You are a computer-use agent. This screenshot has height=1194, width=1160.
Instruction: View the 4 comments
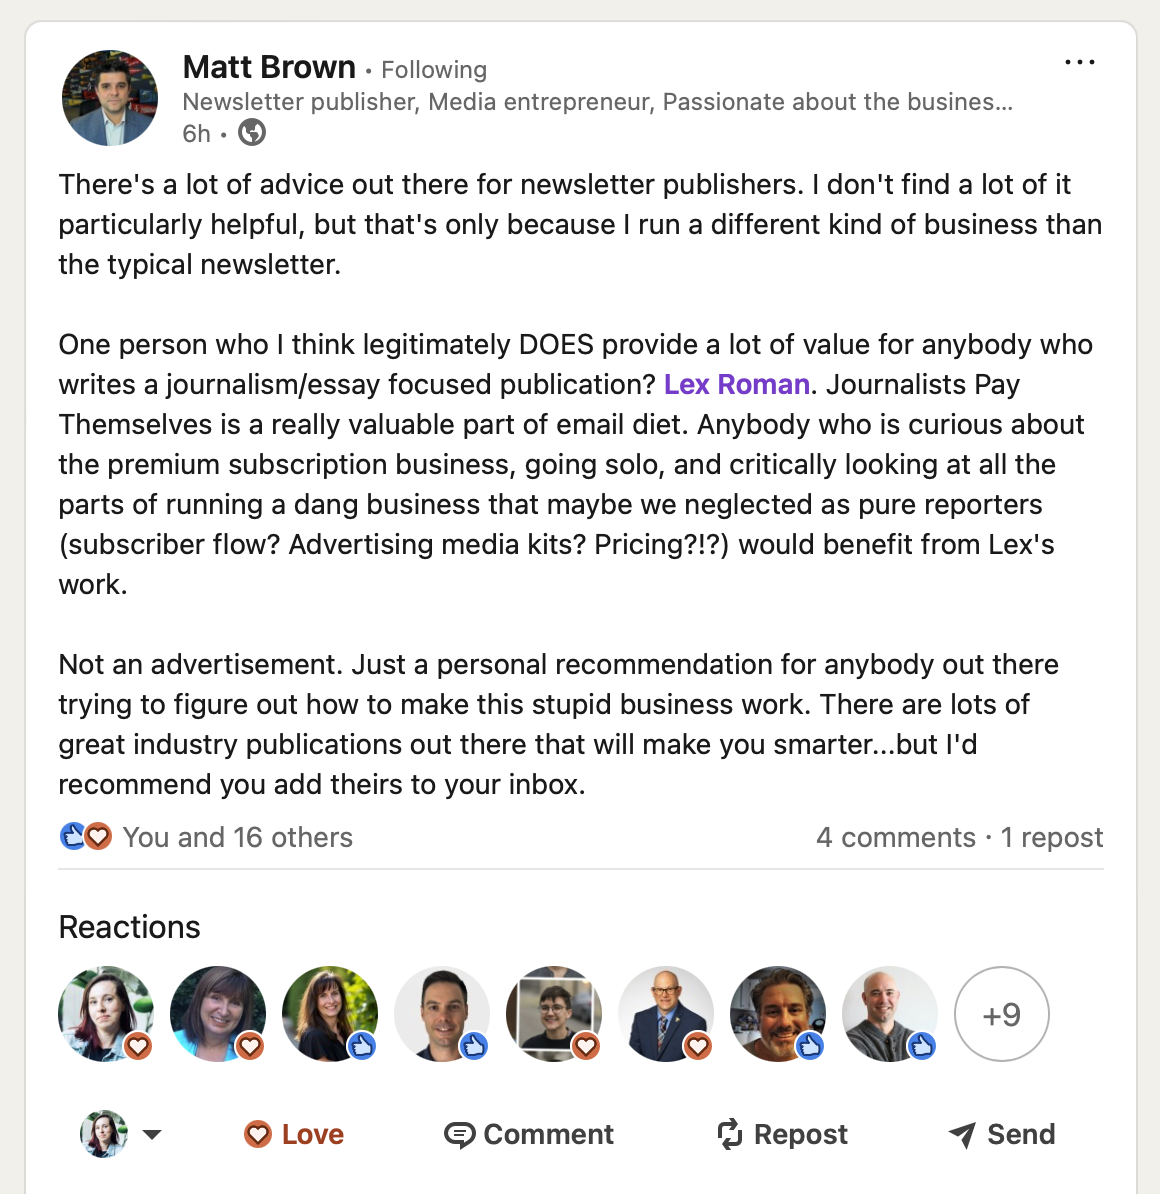896,837
